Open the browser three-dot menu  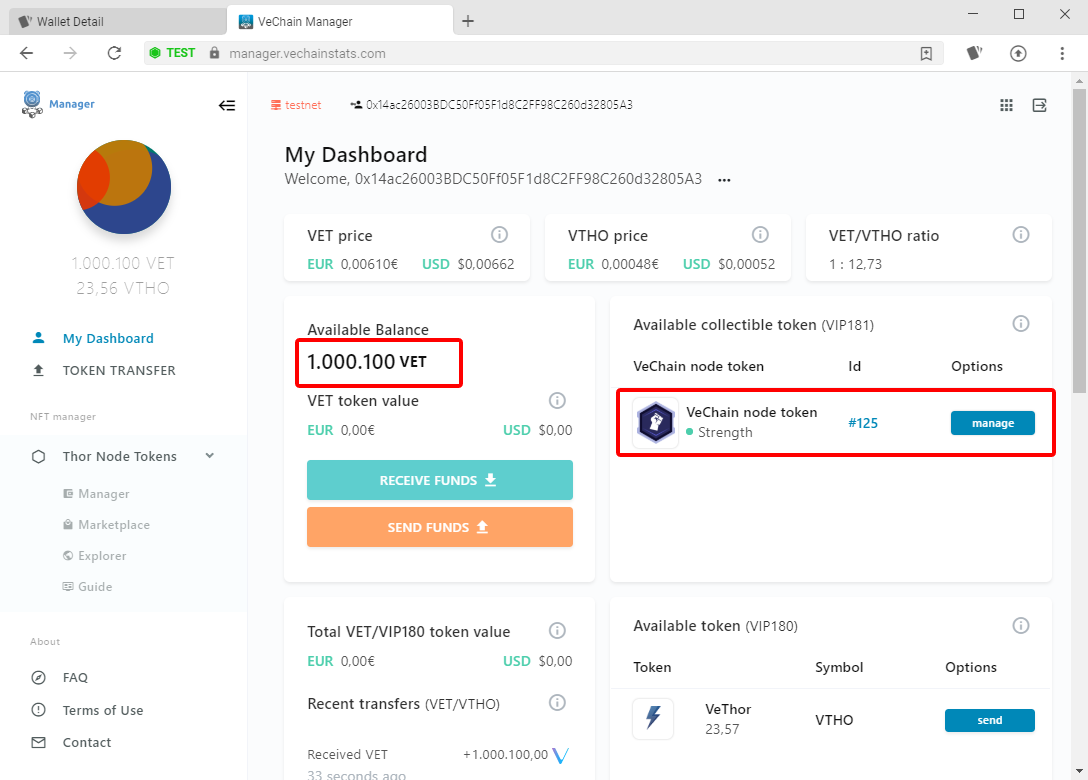(x=1062, y=53)
